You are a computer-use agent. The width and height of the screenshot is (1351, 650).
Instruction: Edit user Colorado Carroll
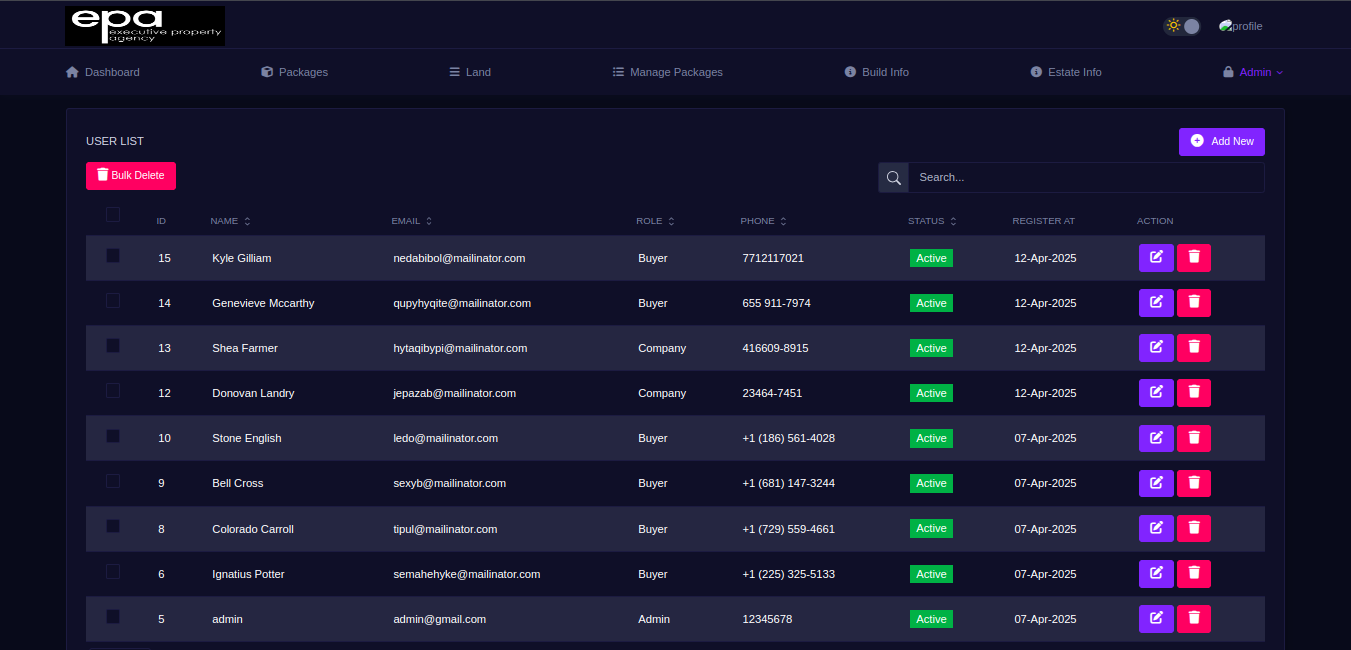(1156, 529)
